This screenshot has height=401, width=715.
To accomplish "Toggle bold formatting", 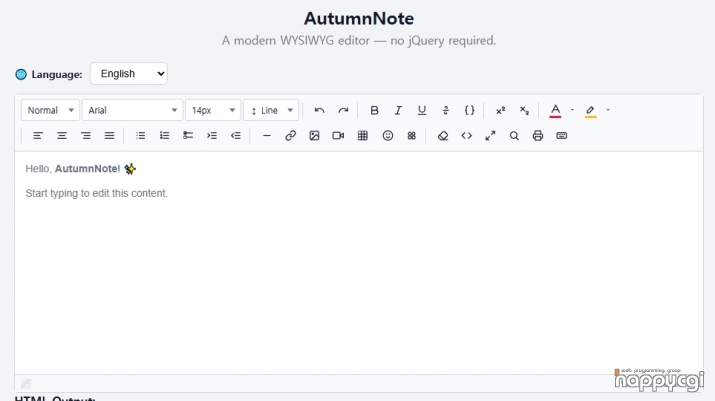I will tap(374, 110).
